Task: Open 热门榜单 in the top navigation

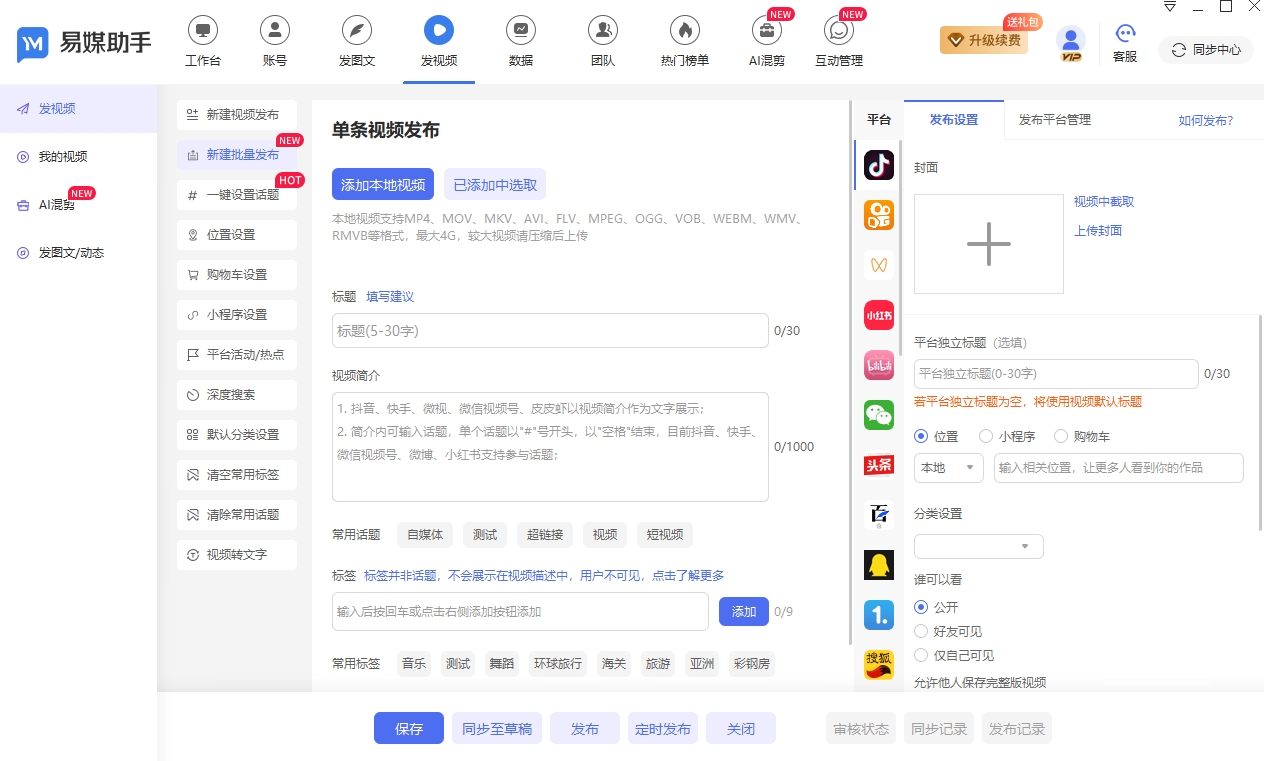Action: click(x=684, y=41)
